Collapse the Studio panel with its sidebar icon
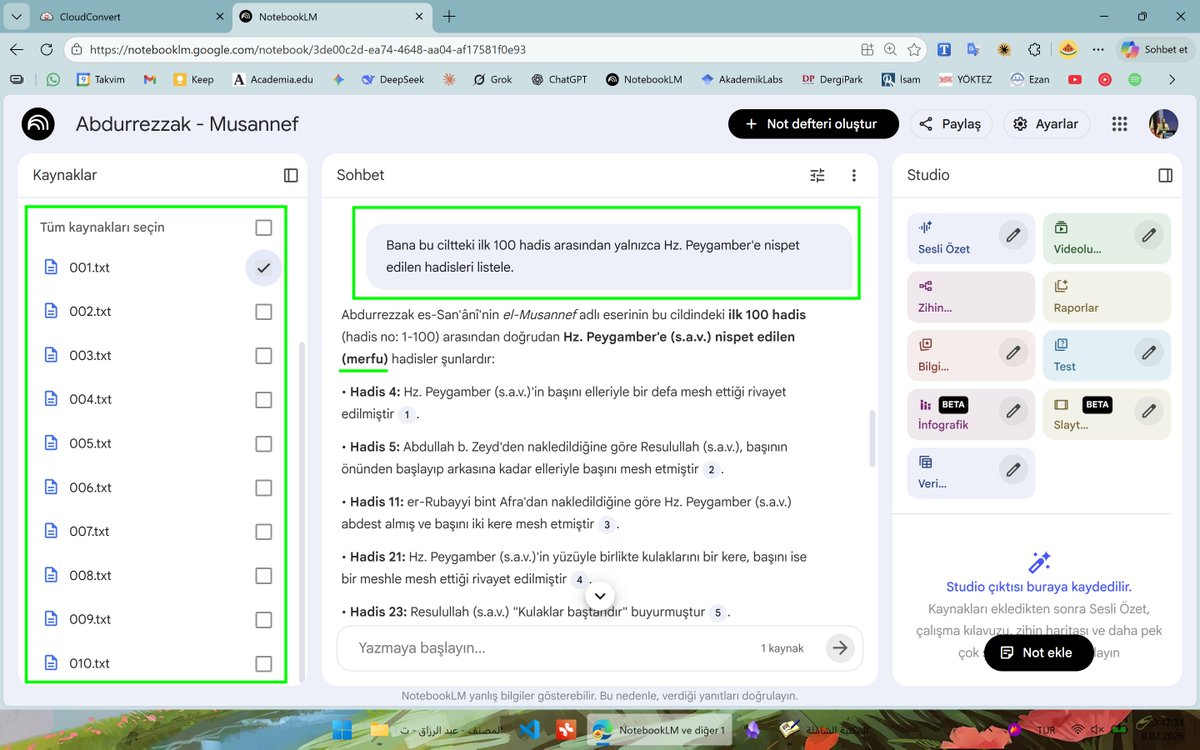 [x=1165, y=175]
